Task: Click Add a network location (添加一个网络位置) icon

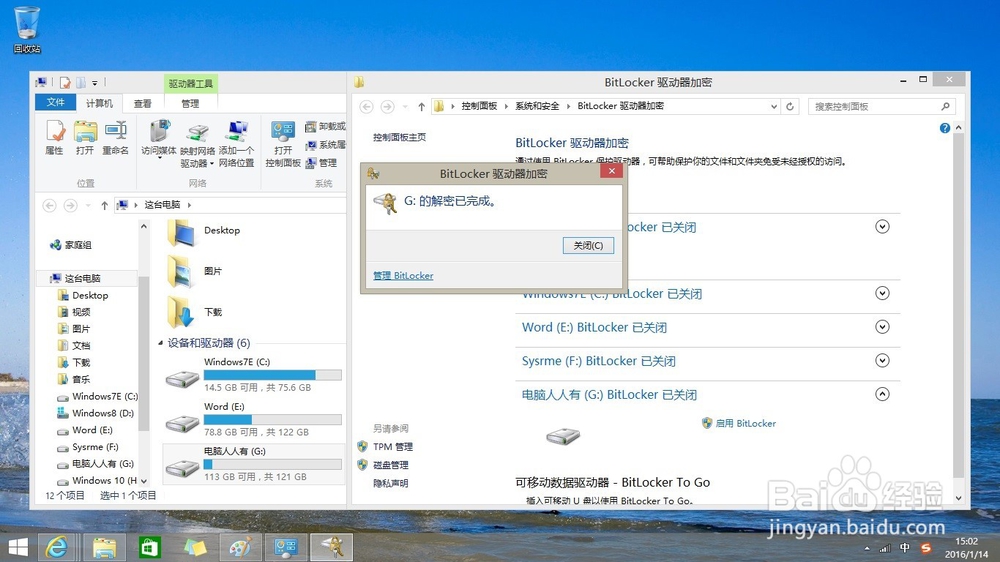Action: (237, 144)
